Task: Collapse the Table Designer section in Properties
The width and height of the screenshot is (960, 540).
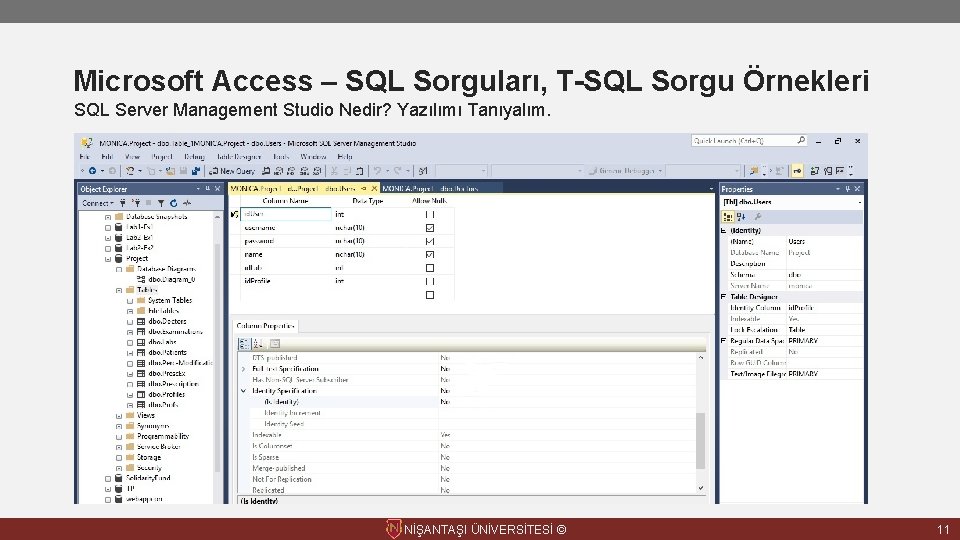Action: (x=724, y=296)
